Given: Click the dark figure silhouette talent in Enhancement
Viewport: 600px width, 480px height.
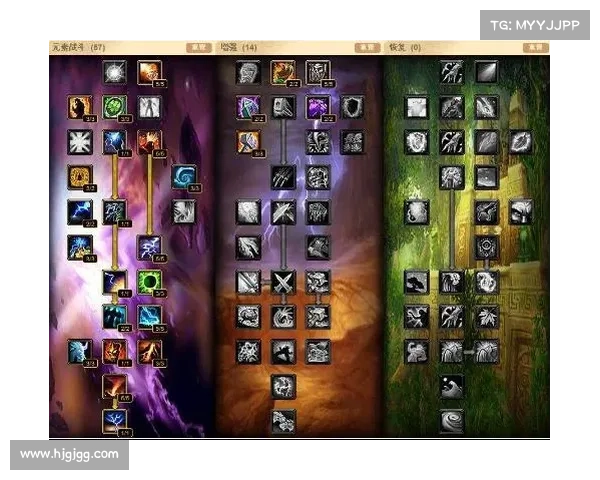Looking at the screenshot, I should pos(283,352).
